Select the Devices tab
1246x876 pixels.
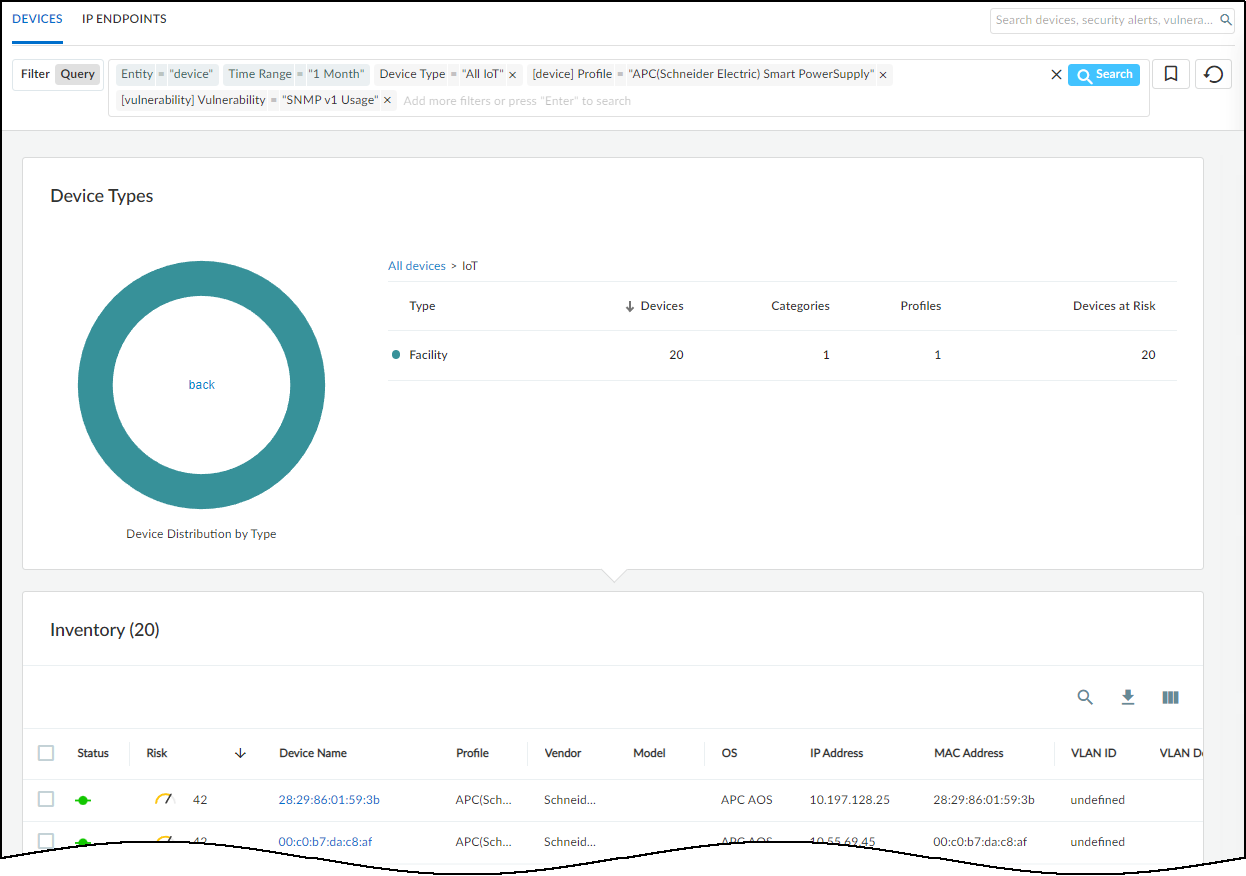coord(37,19)
